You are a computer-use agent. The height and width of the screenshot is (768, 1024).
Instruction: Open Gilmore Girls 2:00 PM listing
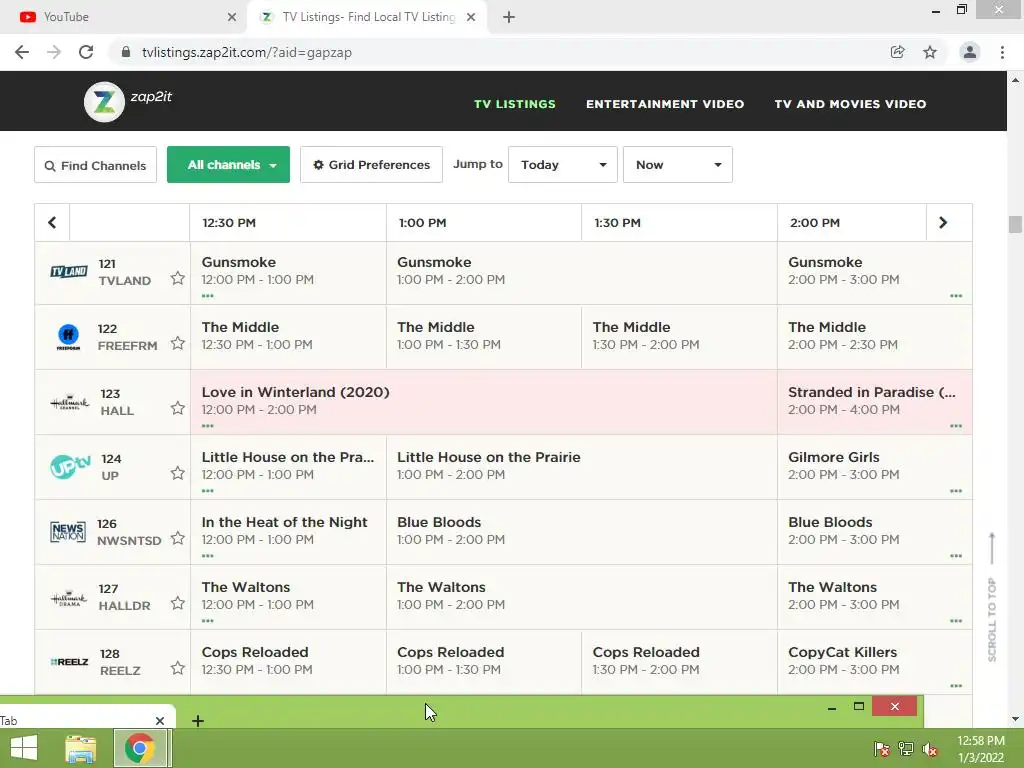874,466
